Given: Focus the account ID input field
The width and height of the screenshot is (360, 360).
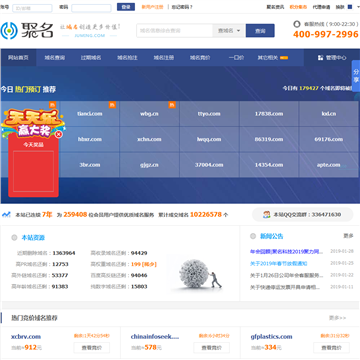Looking at the screenshot, I should tap(32, 8).
